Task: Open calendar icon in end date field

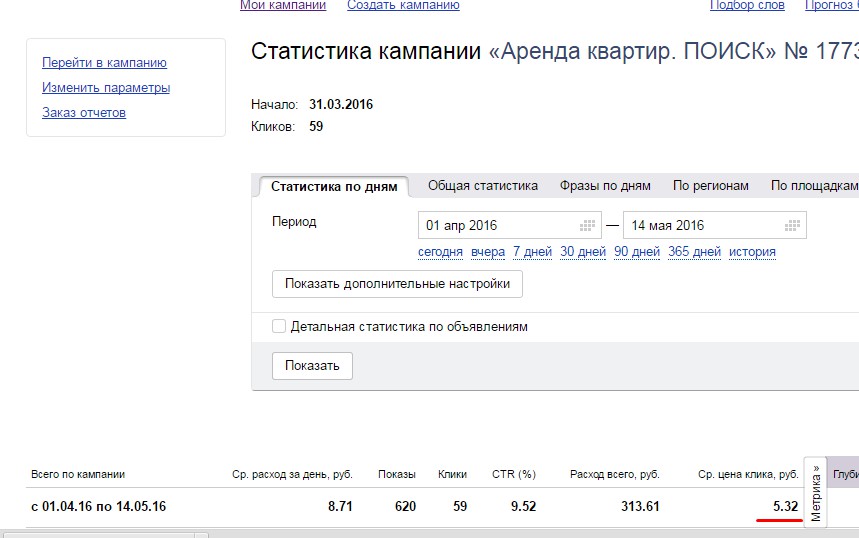Action: [792, 226]
